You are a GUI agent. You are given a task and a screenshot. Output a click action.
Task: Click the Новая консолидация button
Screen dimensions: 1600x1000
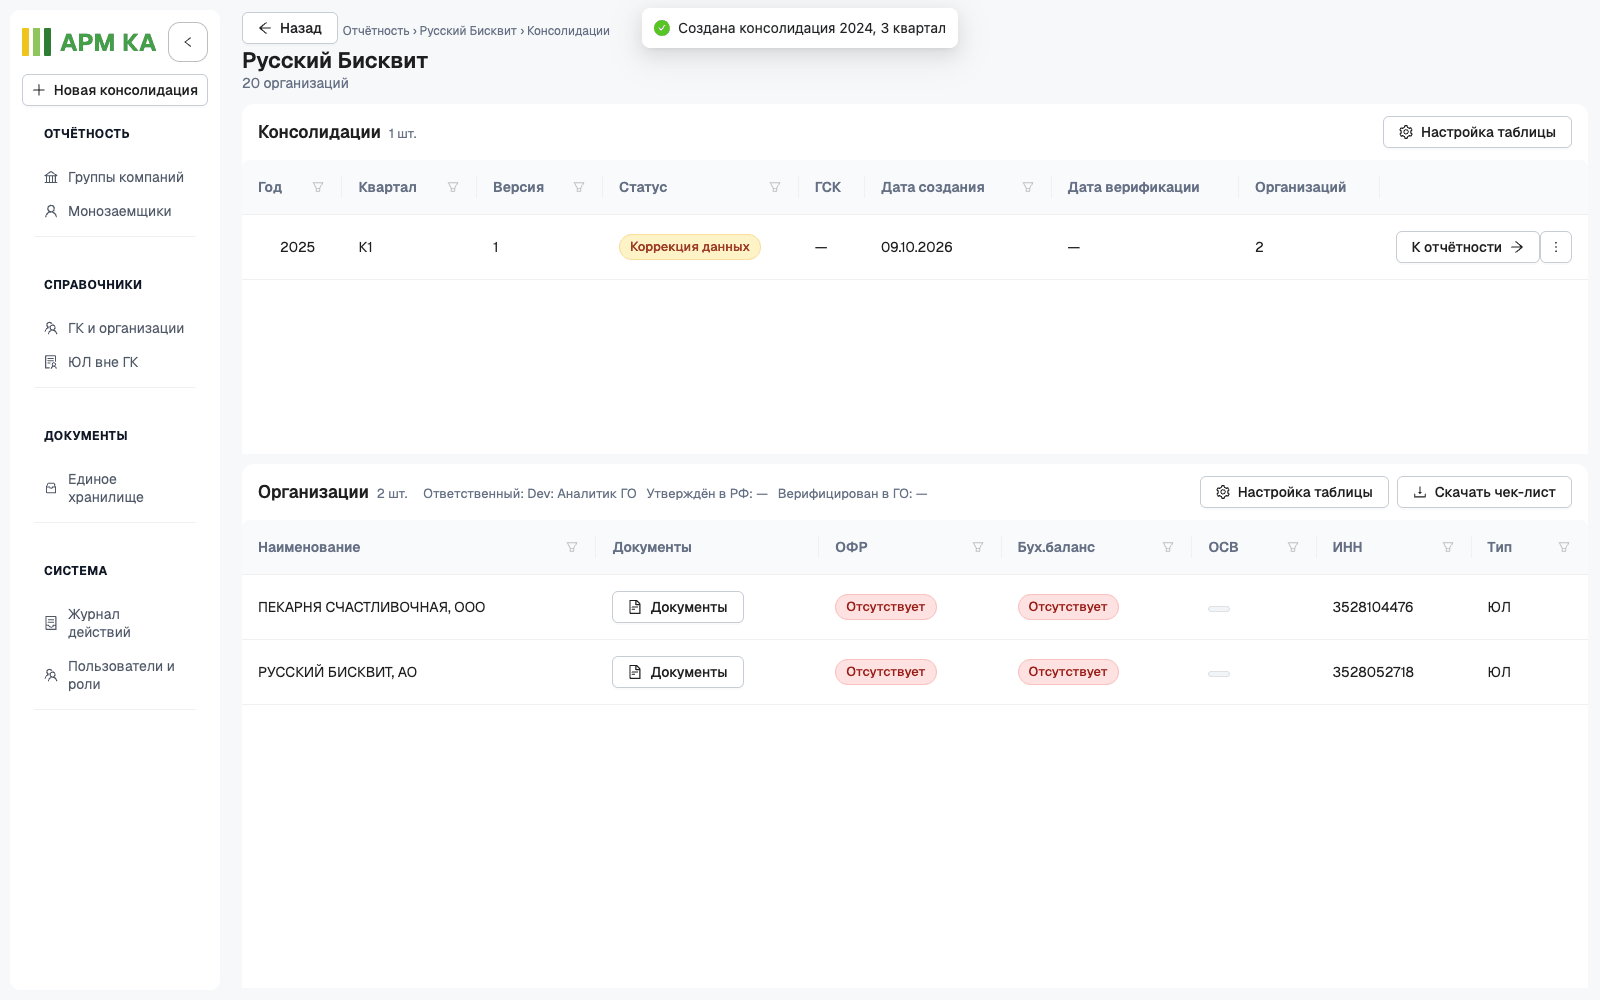pos(115,90)
